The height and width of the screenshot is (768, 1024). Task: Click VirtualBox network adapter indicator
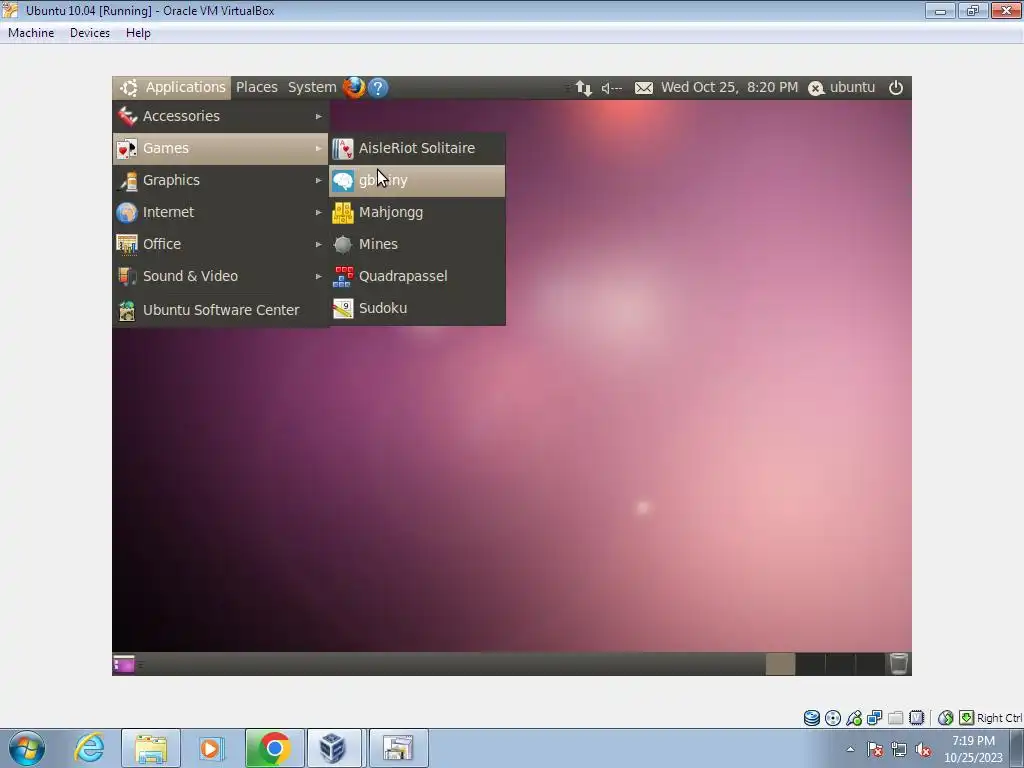pos(874,718)
